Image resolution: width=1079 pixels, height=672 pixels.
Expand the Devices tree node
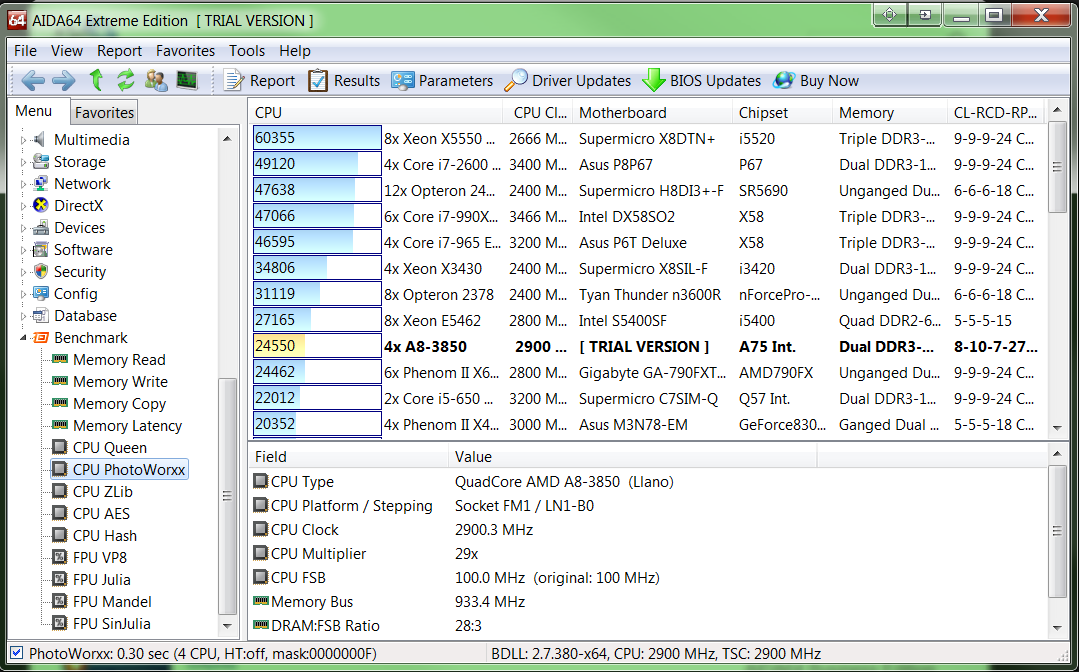pyautogui.click(x=23, y=228)
